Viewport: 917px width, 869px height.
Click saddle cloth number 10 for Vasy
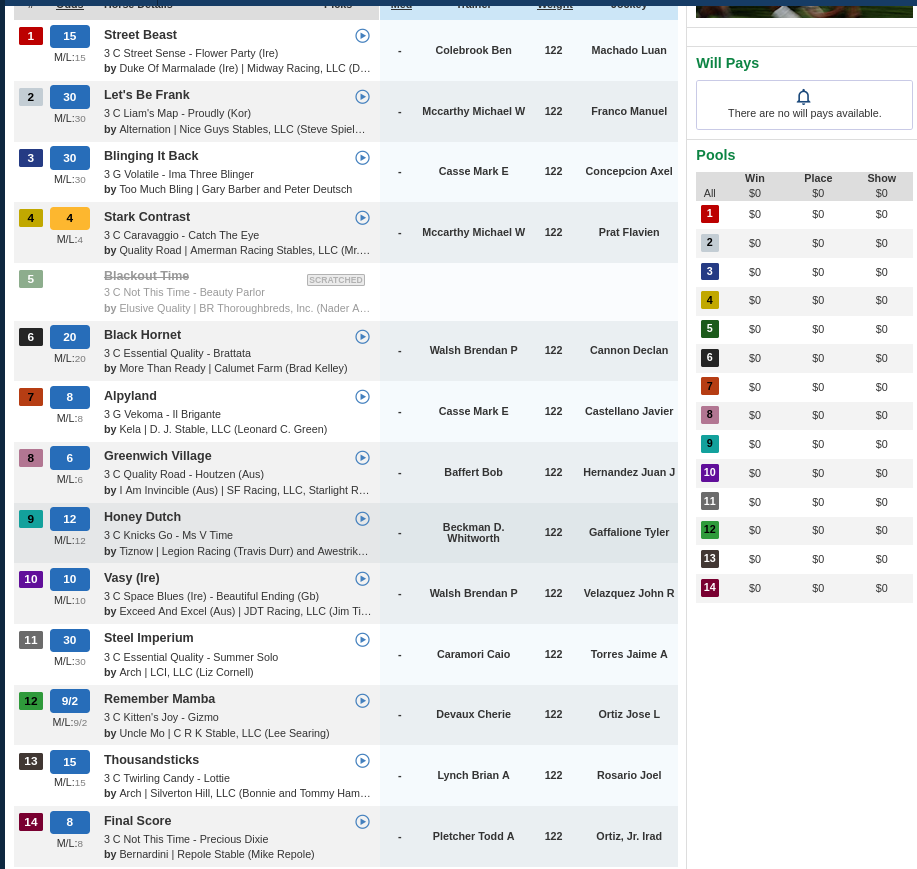pyautogui.click(x=31, y=579)
